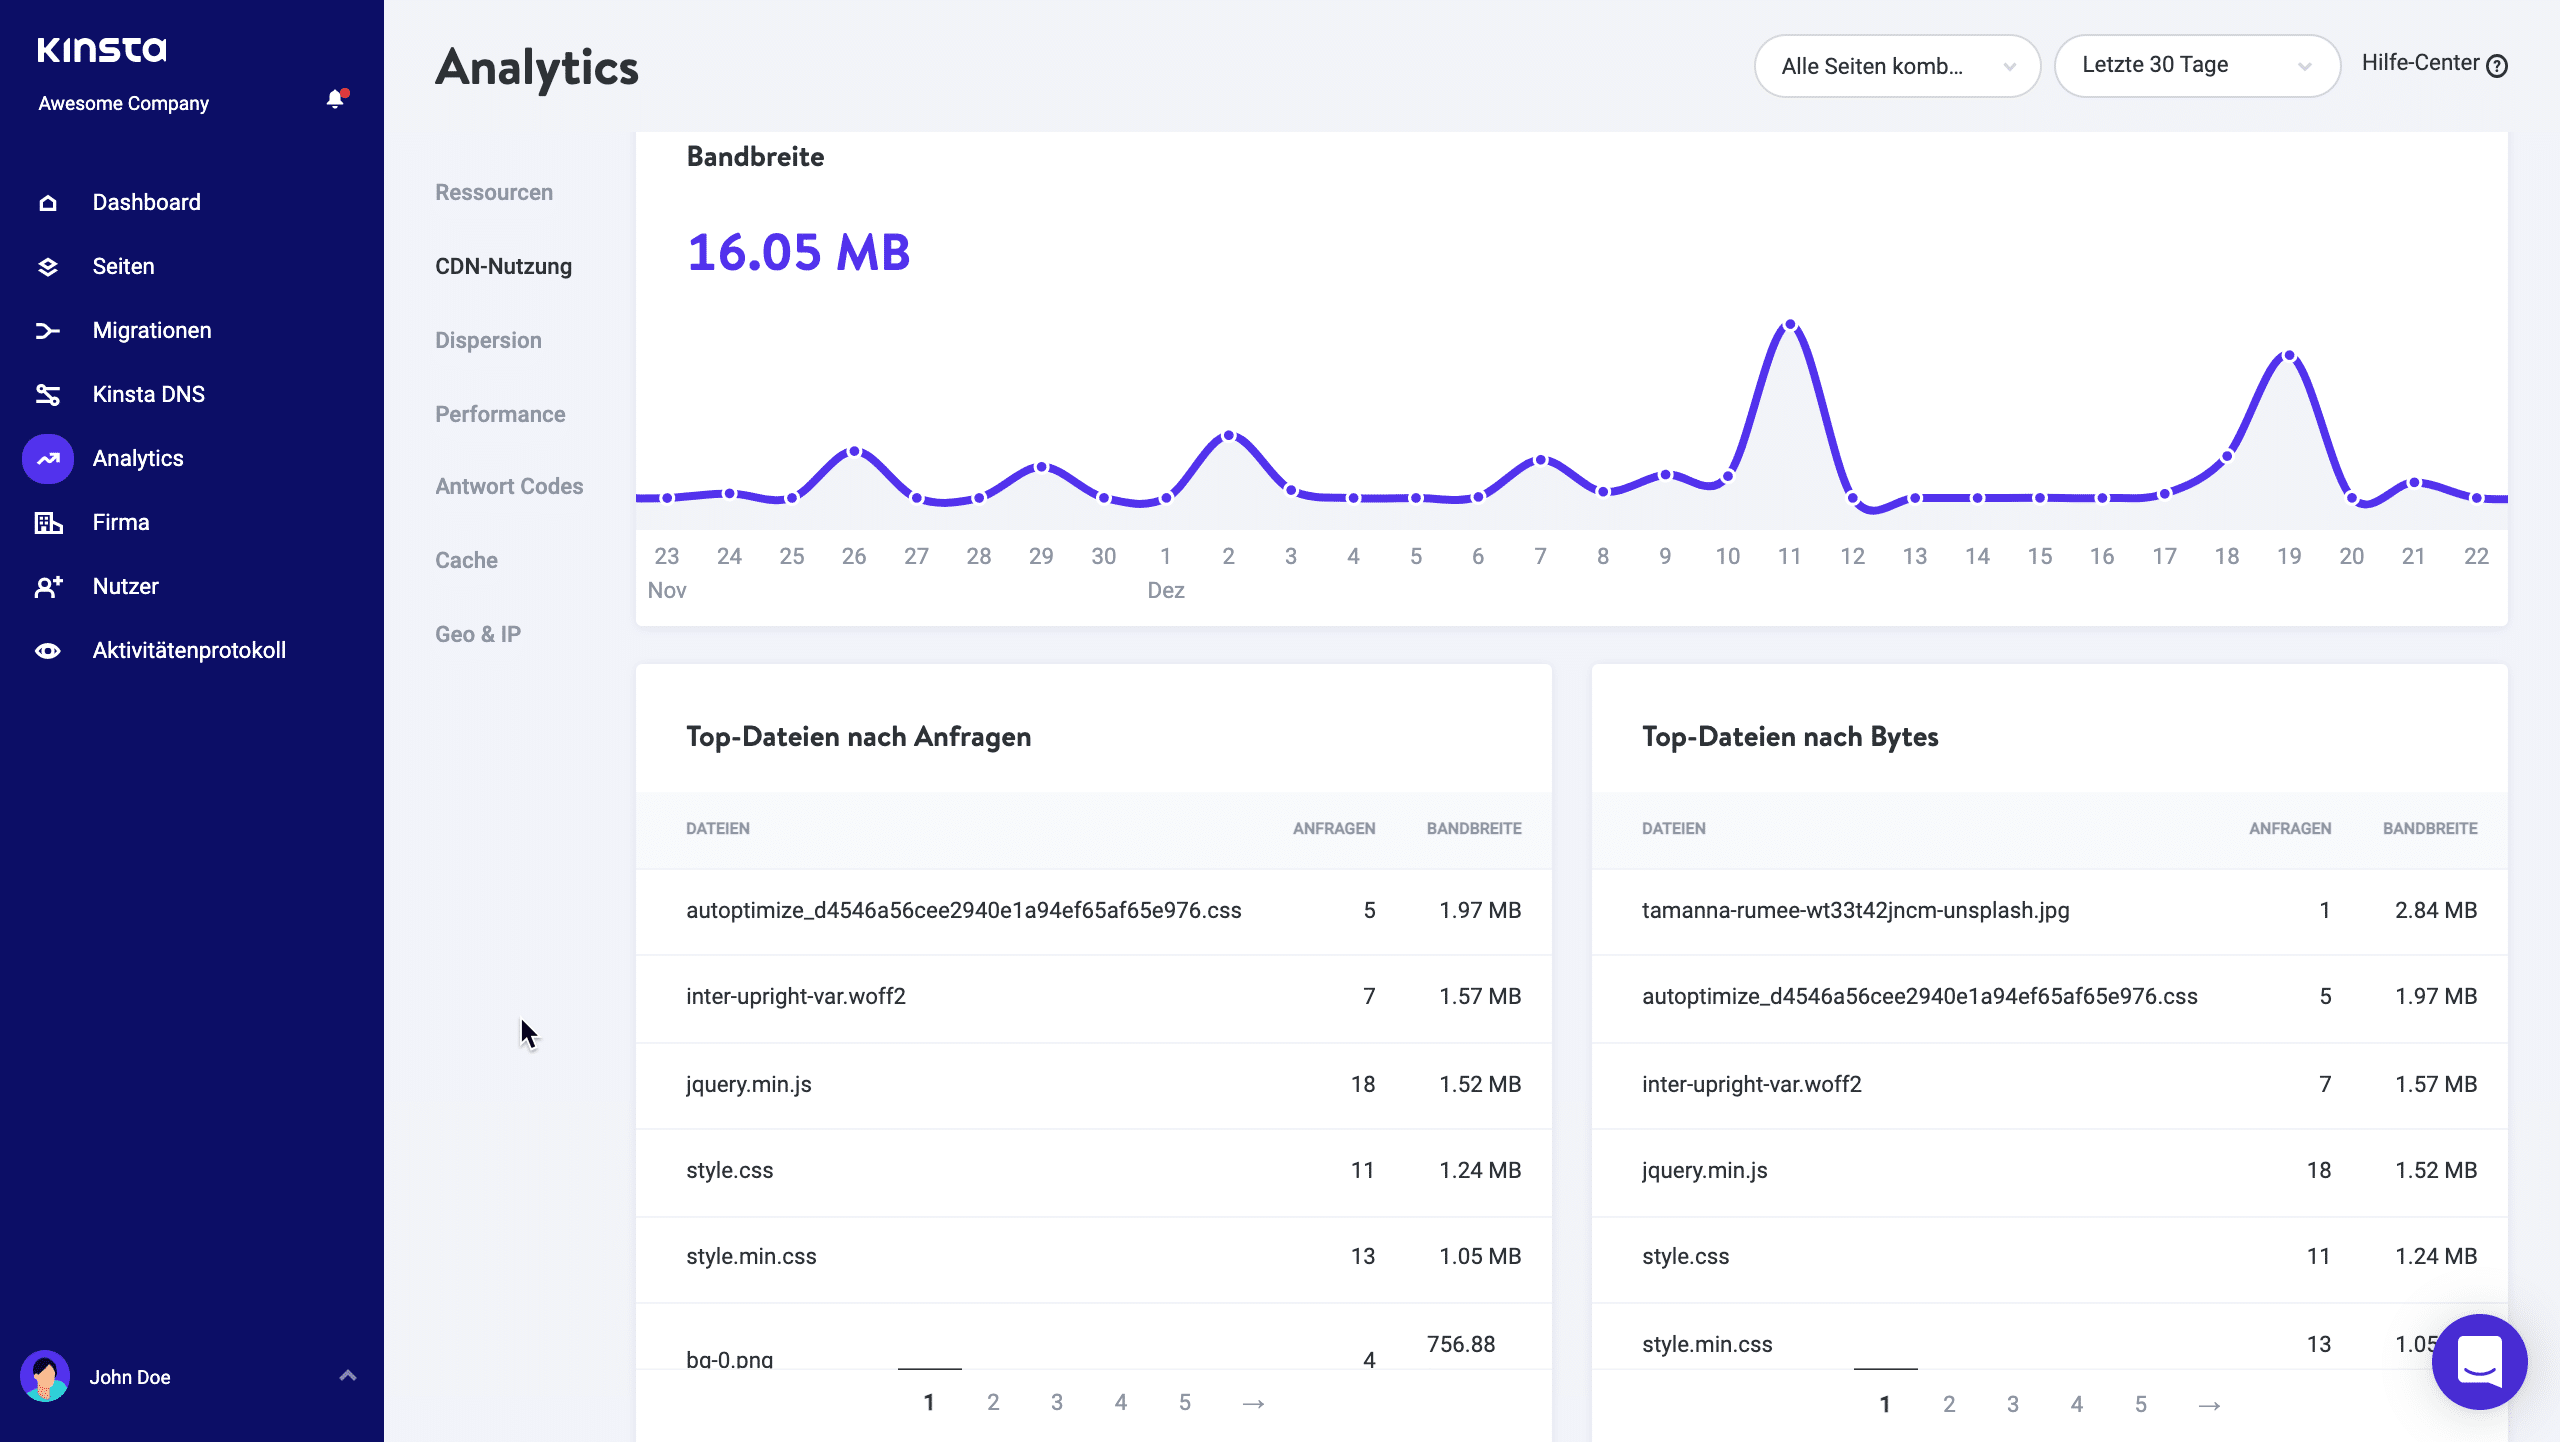This screenshot has height=1442, width=2560.
Task: Click the Hilfe-Center question mark icon
Action: point(2498,65)
